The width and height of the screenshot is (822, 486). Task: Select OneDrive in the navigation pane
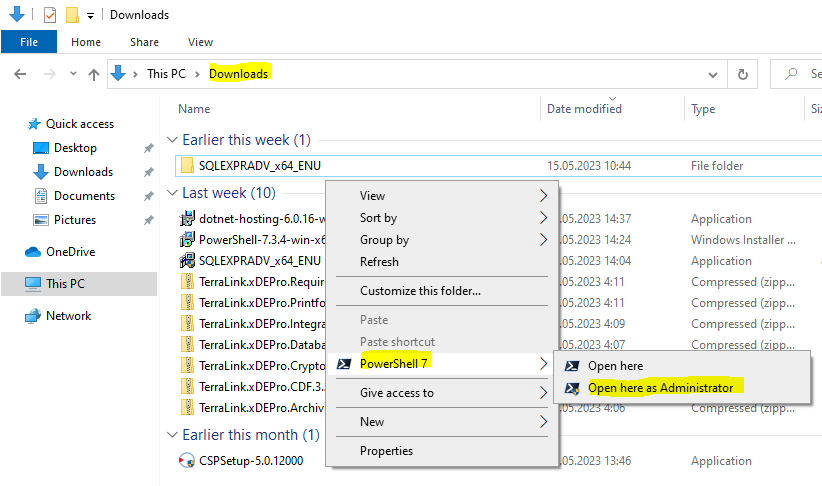[x=70, y=252]
